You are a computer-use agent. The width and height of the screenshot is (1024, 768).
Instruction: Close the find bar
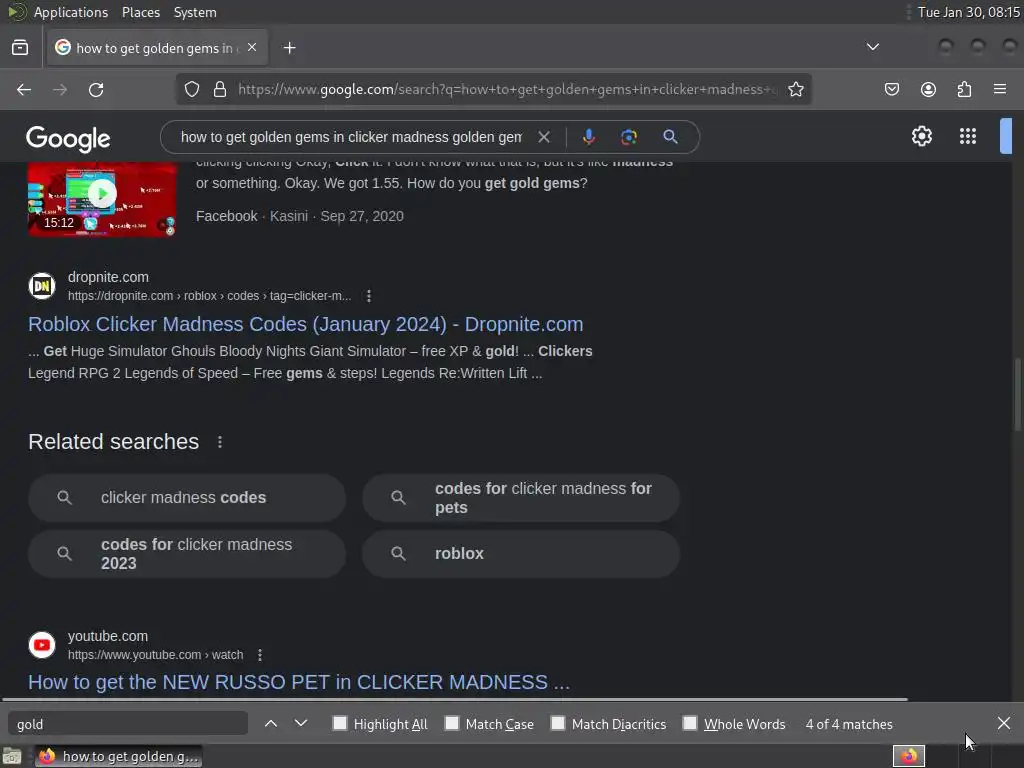[x=1004, y=724]
